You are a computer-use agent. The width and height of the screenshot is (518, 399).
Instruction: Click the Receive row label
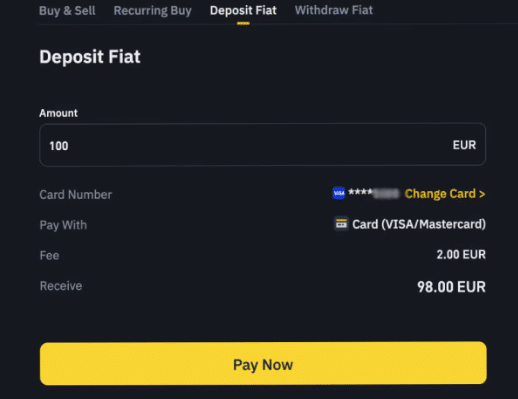click(61, 286)
